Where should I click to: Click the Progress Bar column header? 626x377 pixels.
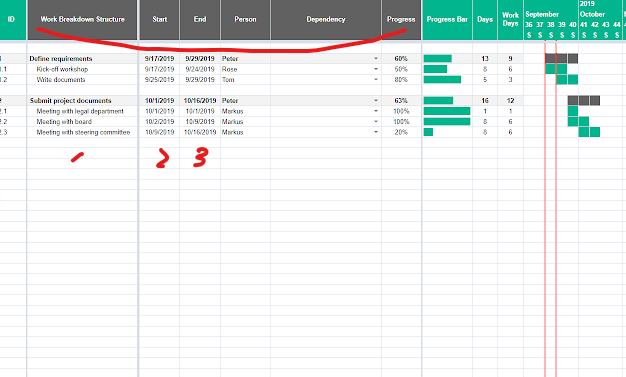coord(447,20)
